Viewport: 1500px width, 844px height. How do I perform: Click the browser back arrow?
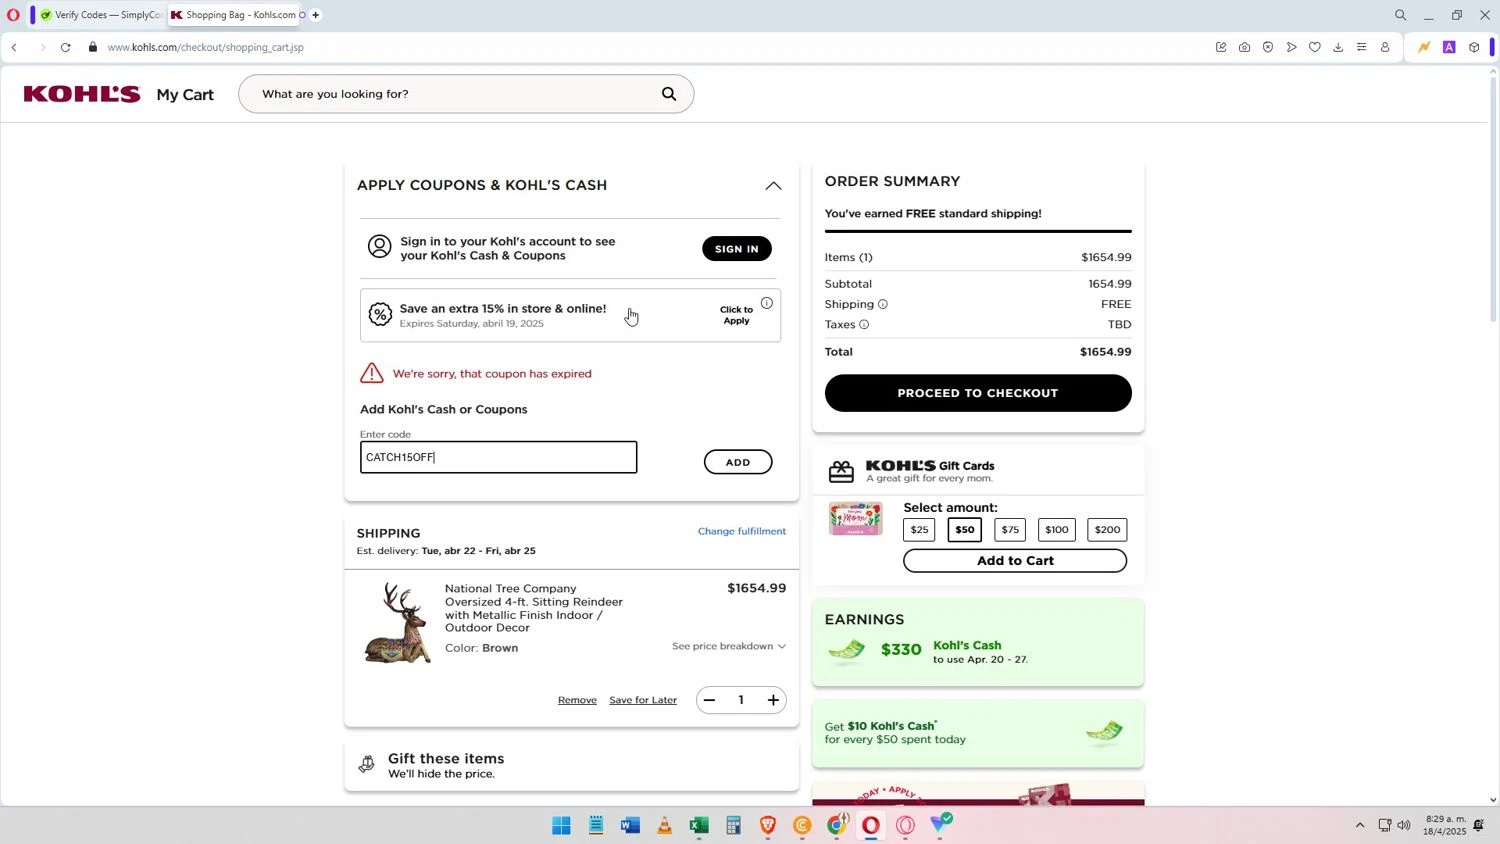[x=14, y=47]
